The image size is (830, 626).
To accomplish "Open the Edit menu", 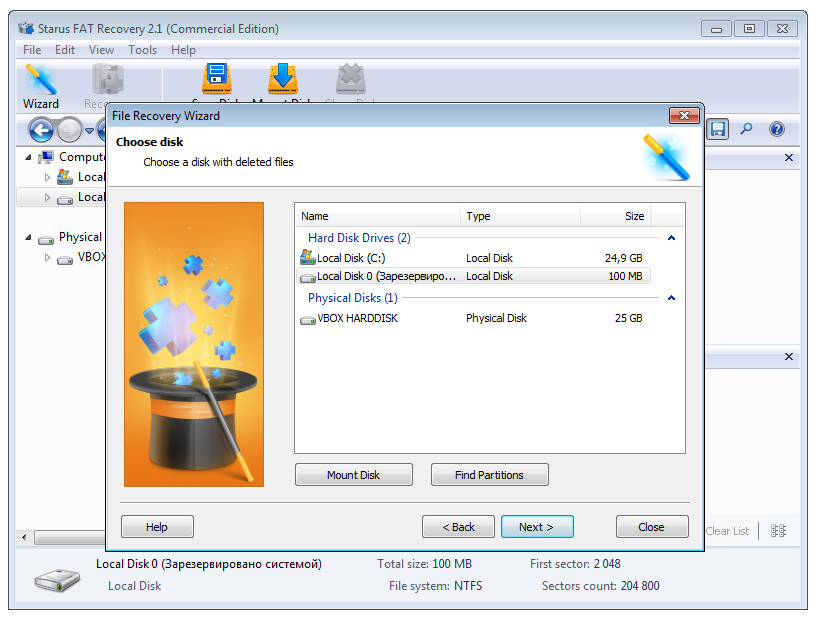I will (x=65, y=50).
